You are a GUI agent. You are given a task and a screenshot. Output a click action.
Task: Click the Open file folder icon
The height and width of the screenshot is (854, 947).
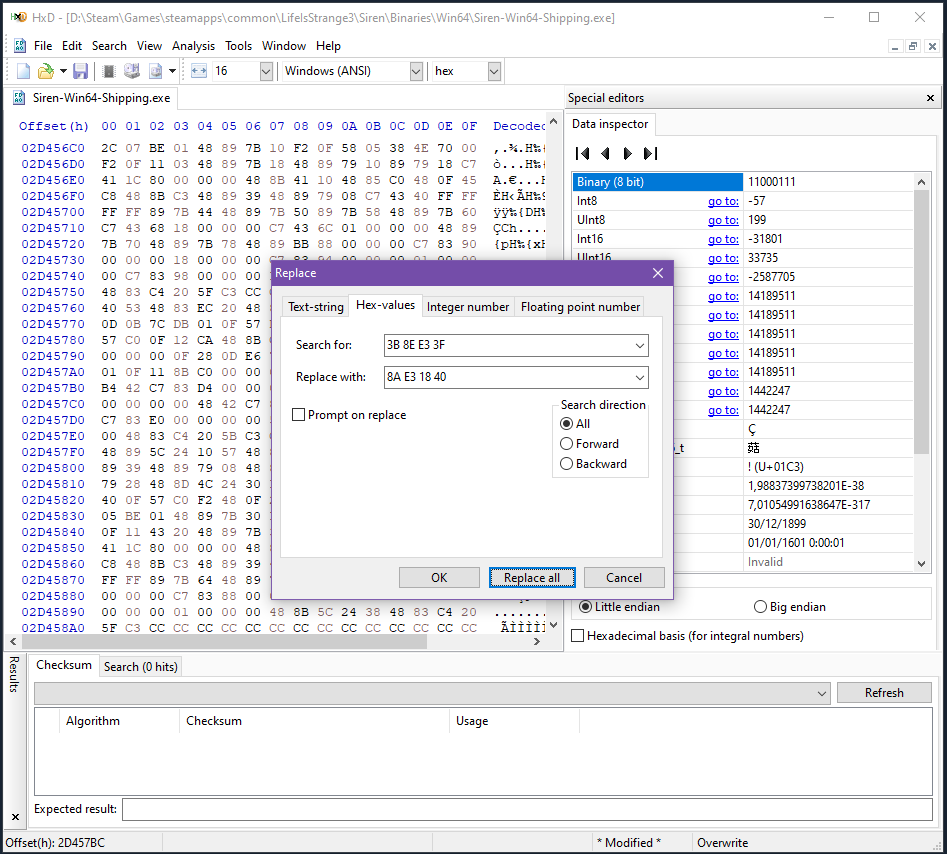pos(45,71)
